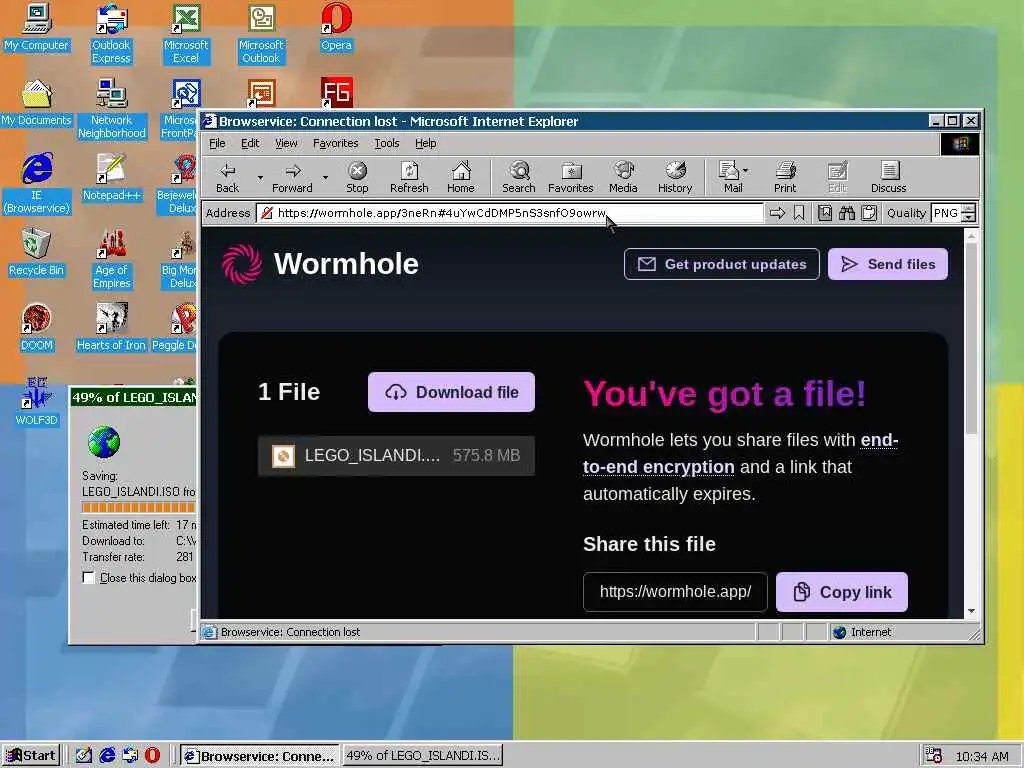Viewport: 1024px width, 768px height.
Task: Select the WOLF3D desktop icon
Action: pyautogui.click(x=37, y=402)
